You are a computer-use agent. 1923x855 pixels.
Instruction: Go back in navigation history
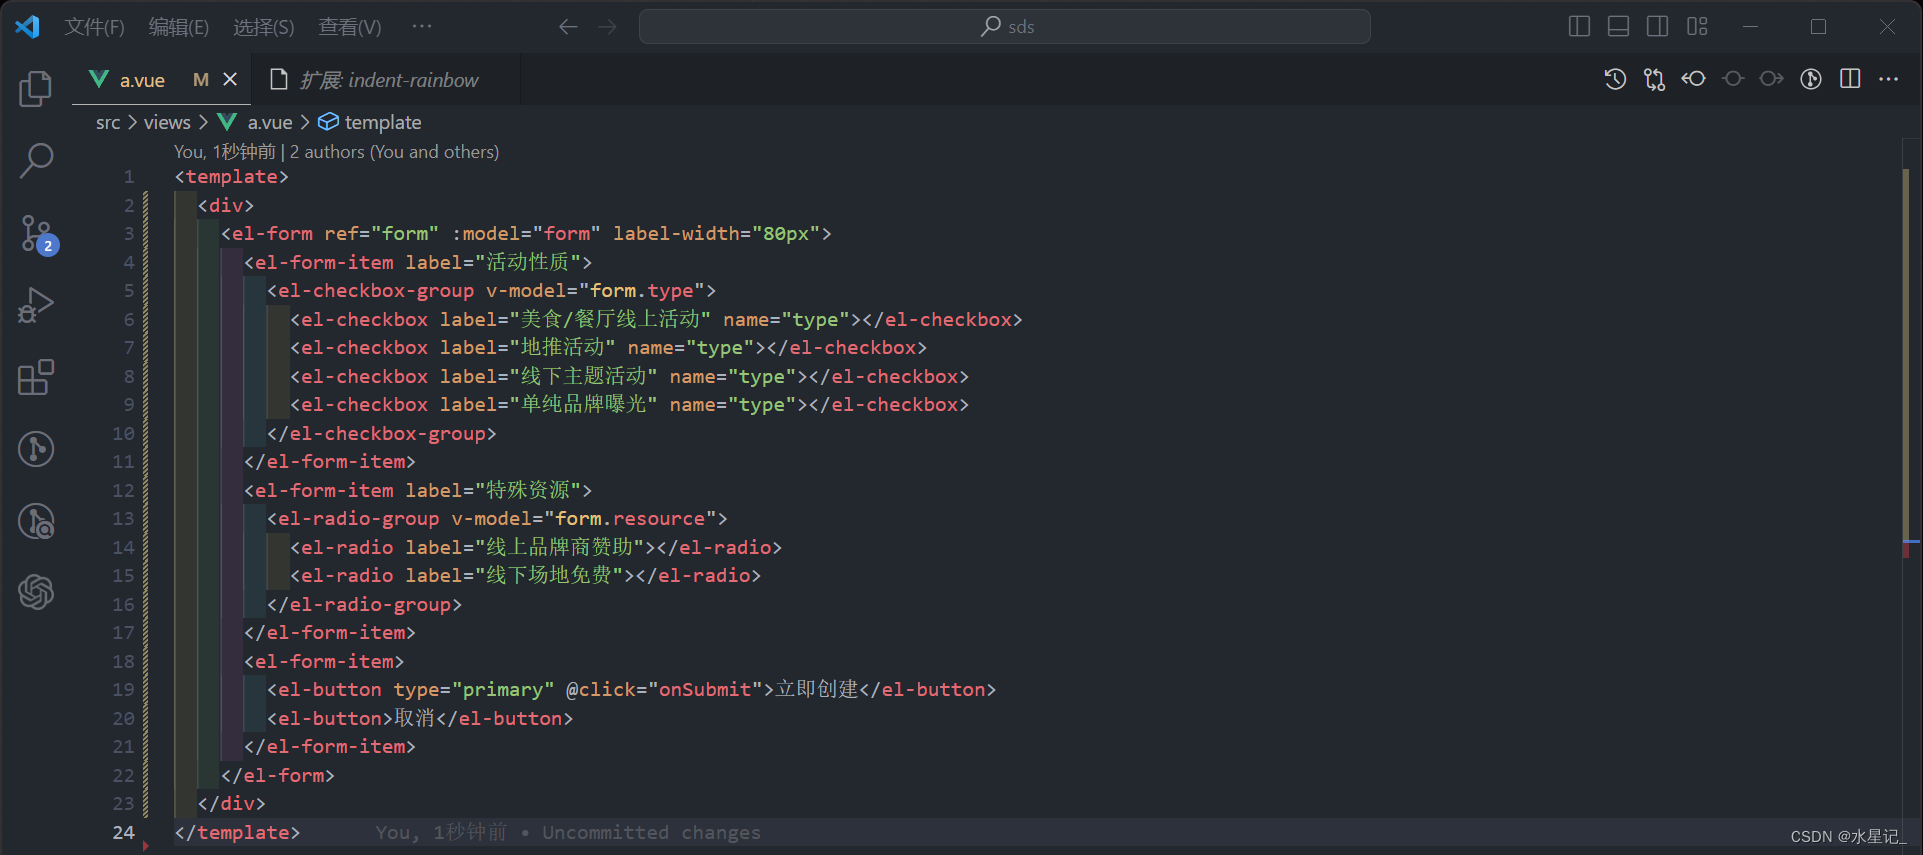tap(568, 27)
